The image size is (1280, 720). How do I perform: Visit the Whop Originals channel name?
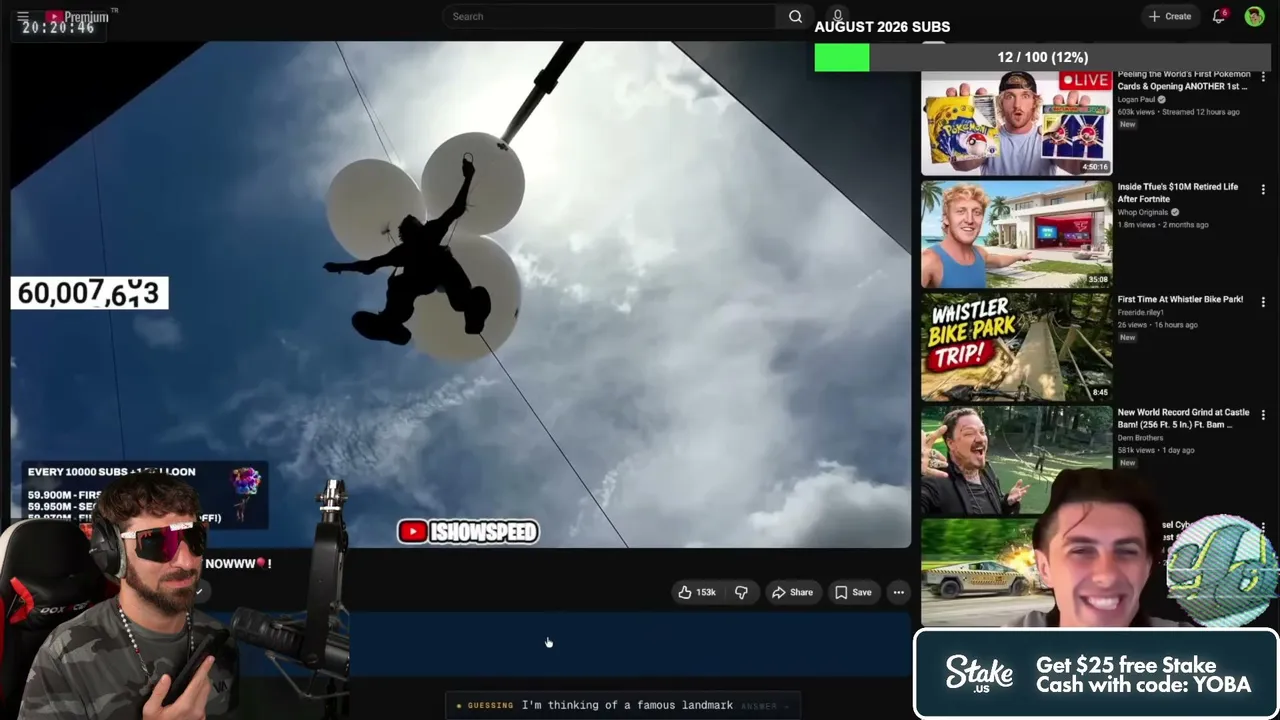click(1143, 212)
